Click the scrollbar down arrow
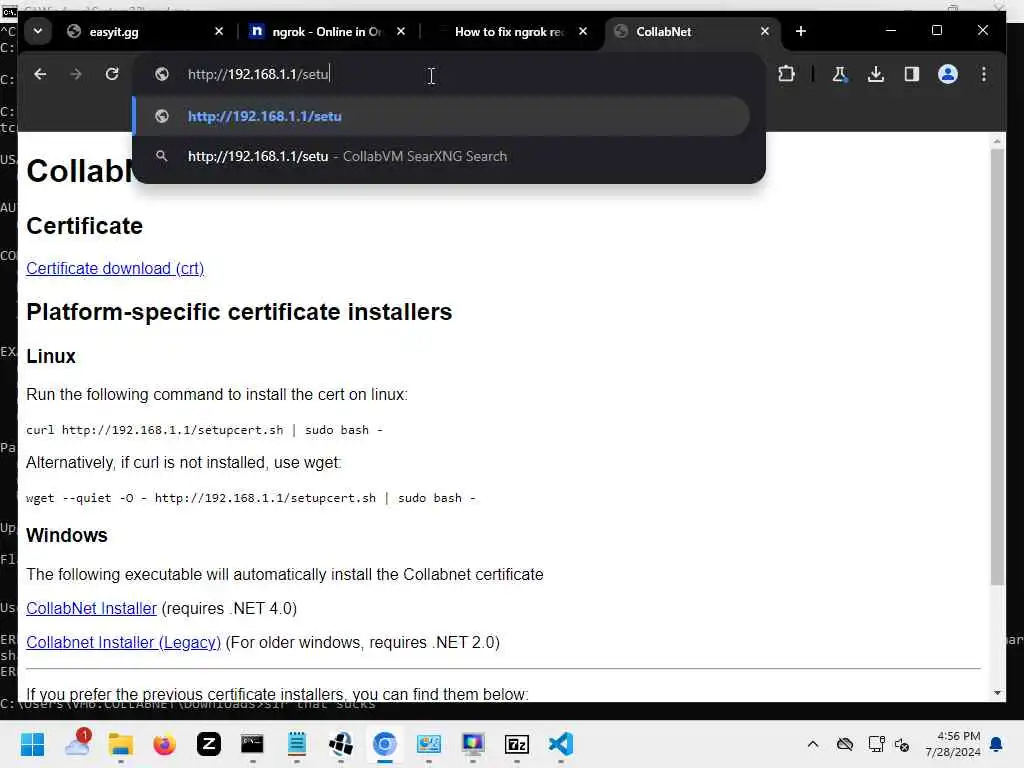 997,693
